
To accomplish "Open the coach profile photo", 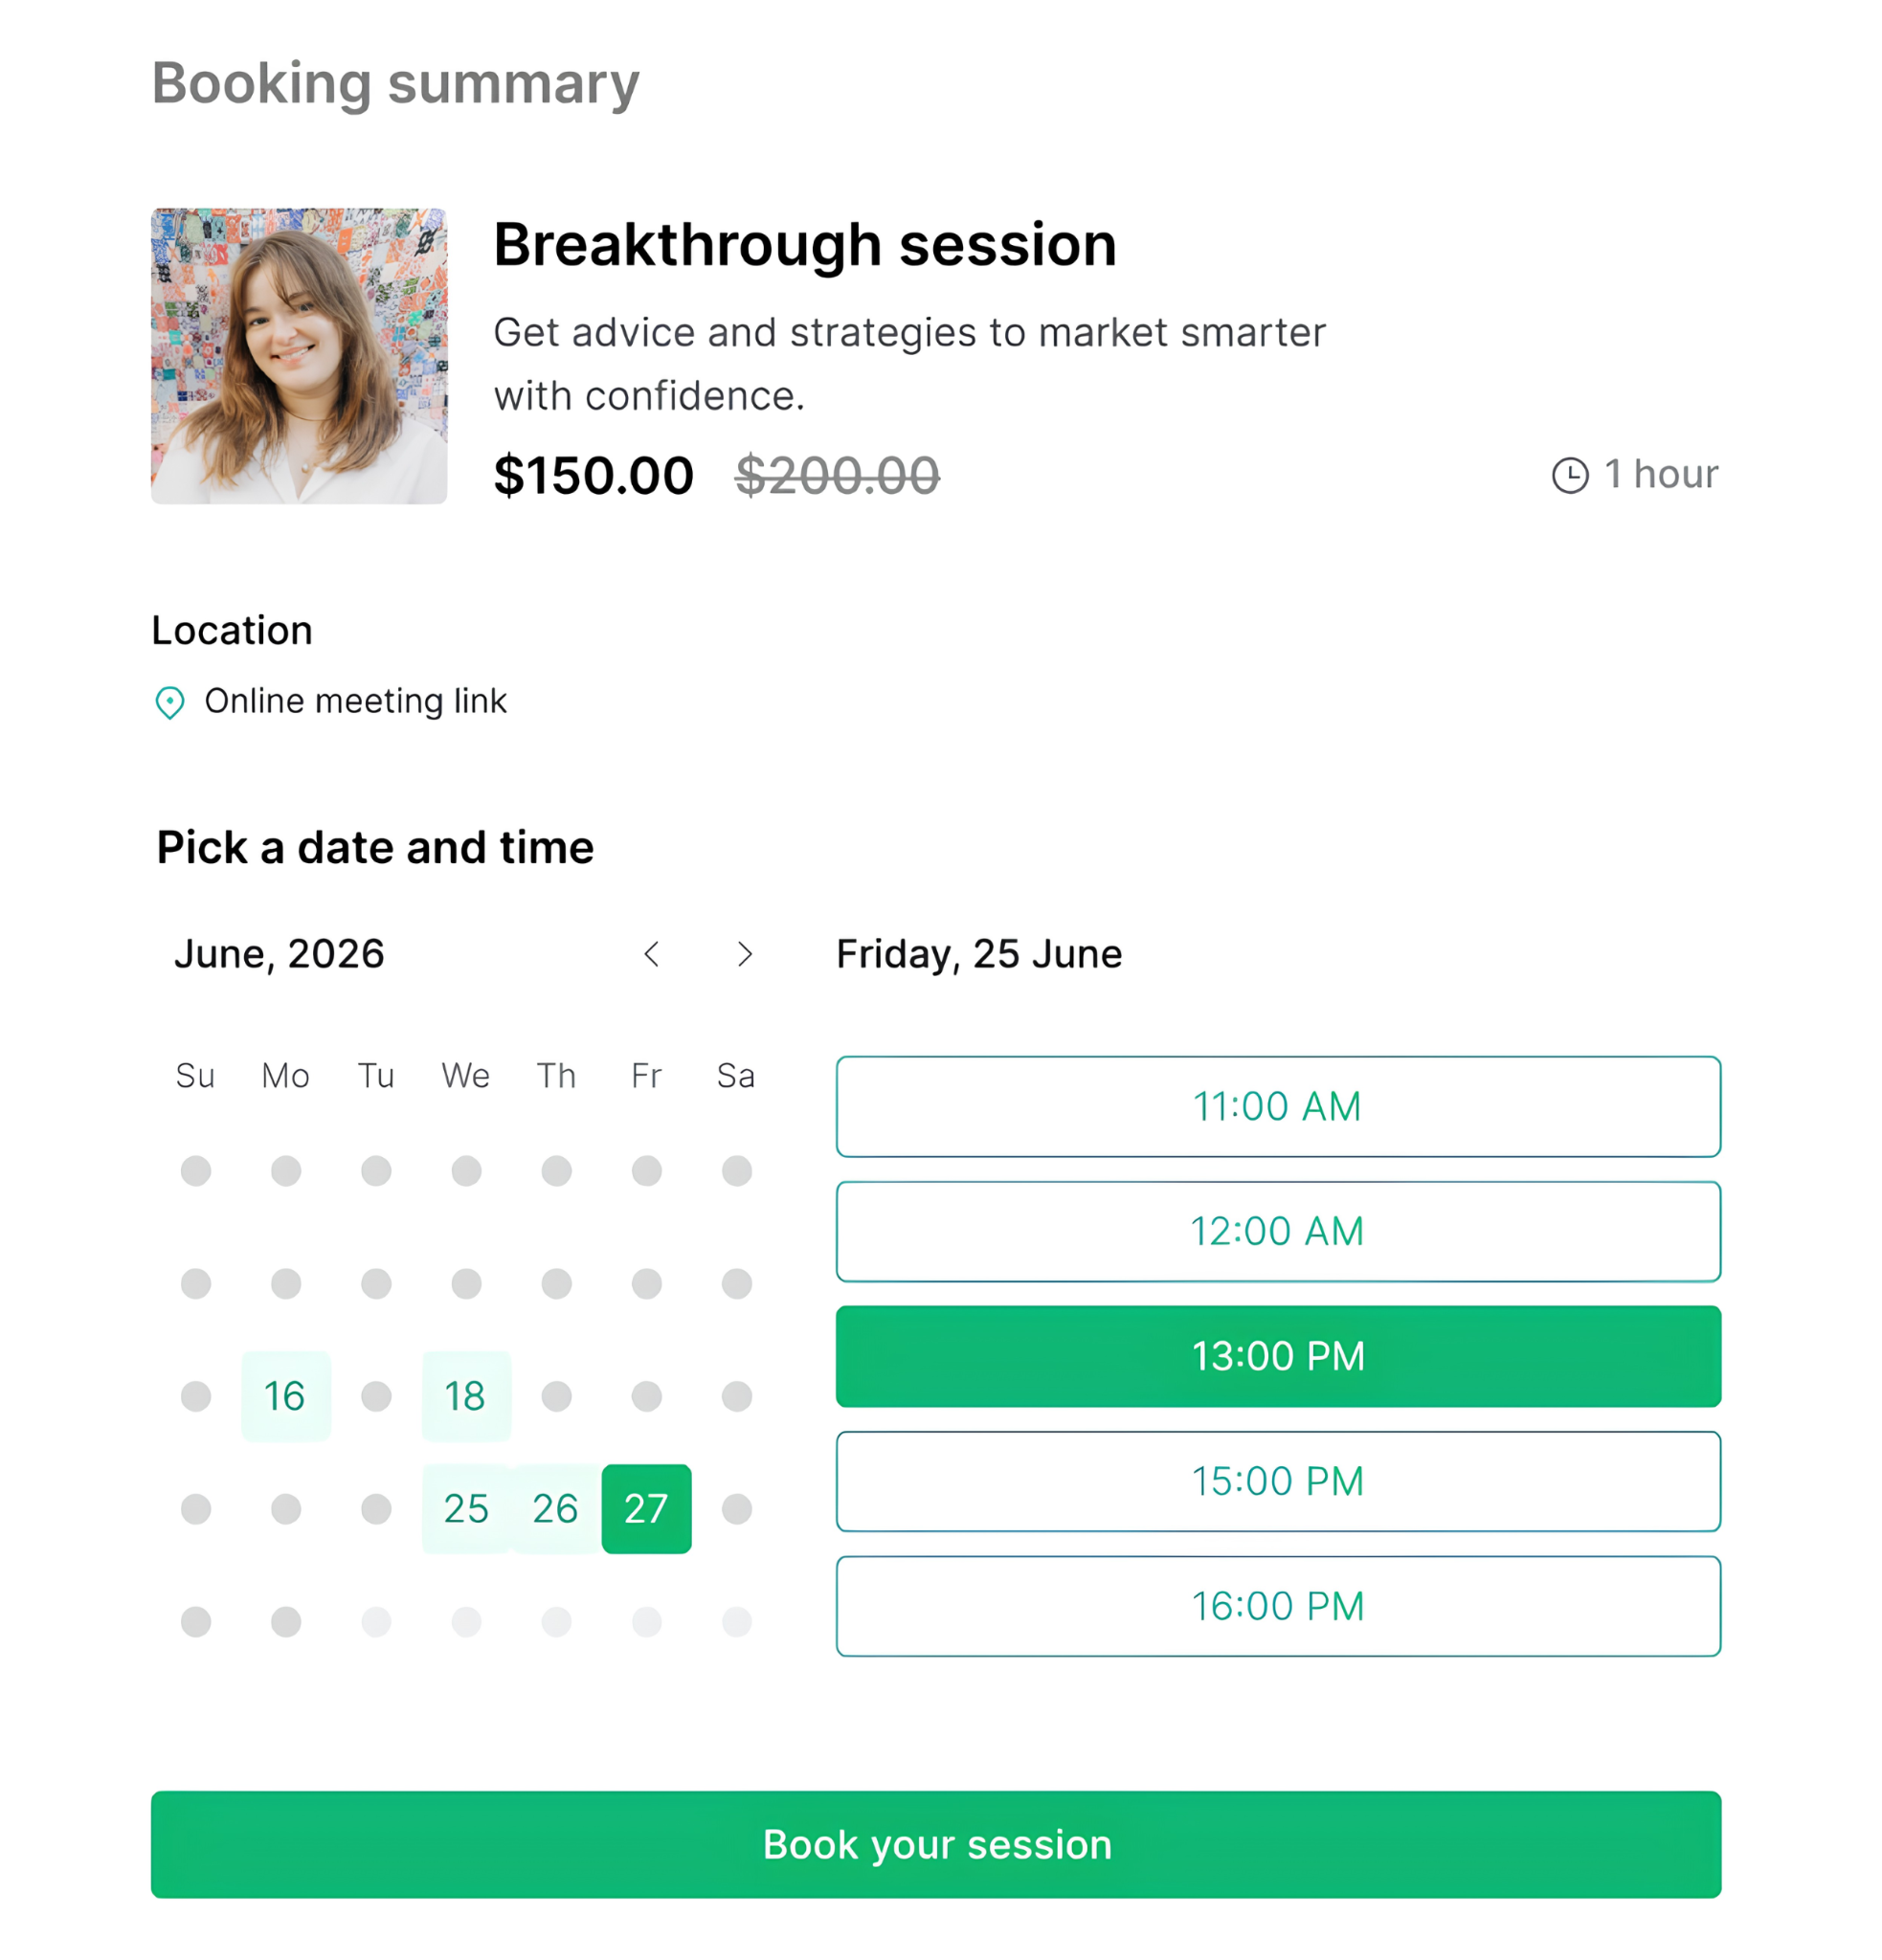I will point(299,356).
